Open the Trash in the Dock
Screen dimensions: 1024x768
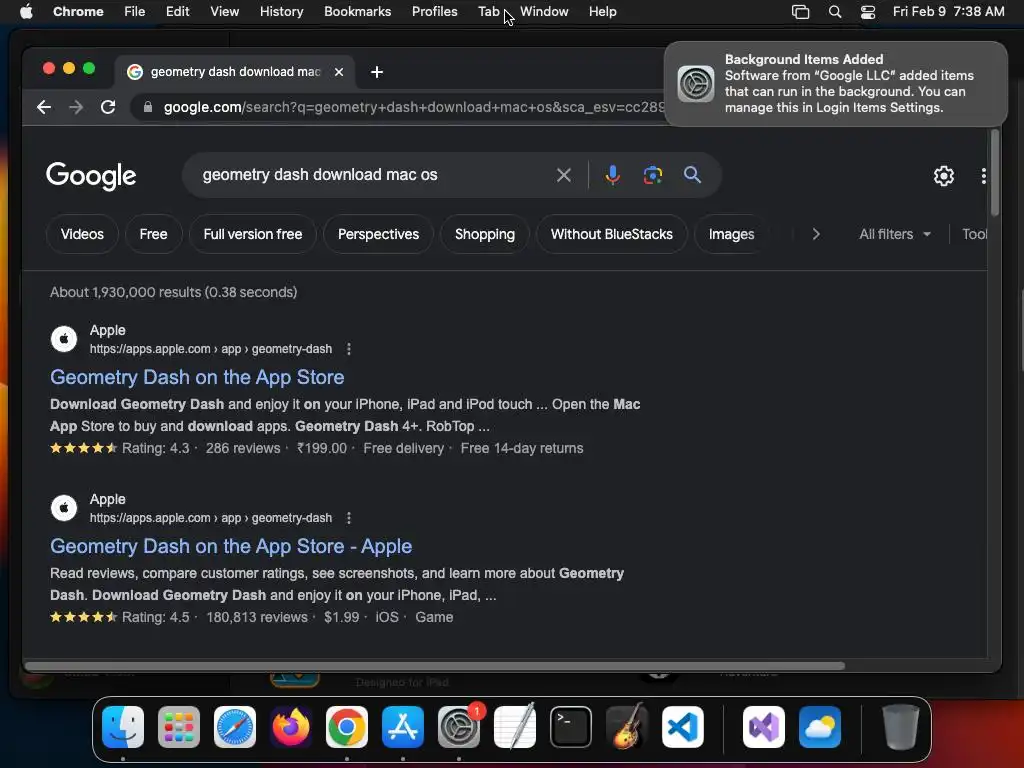pyautogui.click(x=901, y=727)
